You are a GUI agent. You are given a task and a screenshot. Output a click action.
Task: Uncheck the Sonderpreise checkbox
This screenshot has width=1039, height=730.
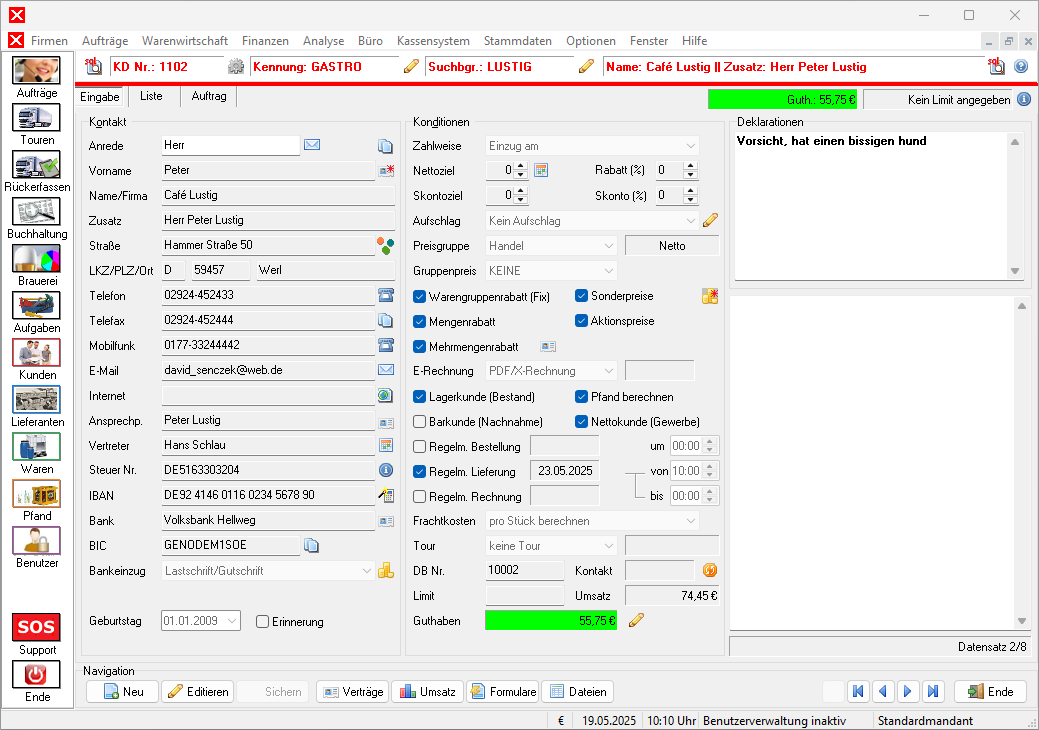(582, 296)
